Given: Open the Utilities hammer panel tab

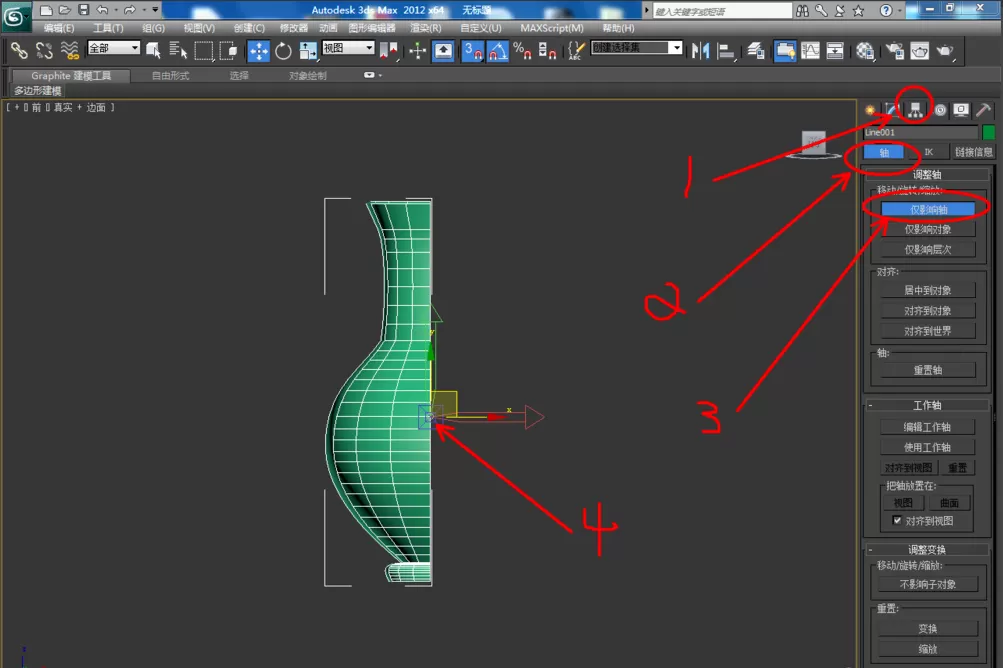Looking at the screenshot, I should [x=983, y=110].
